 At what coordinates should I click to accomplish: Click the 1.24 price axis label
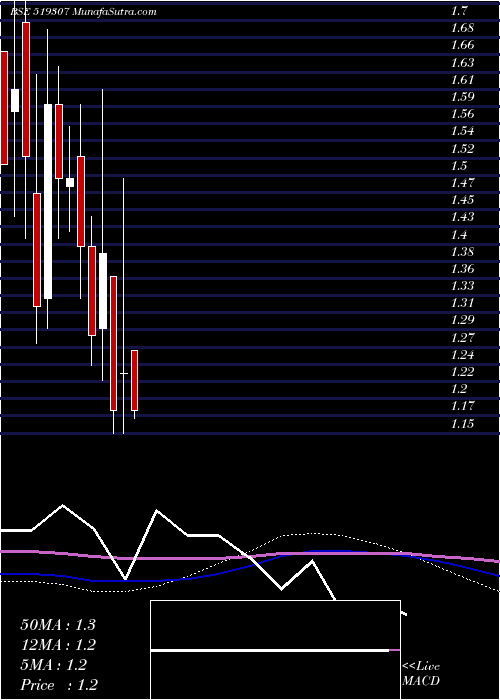pyautogui.click(x=462, y=355)
